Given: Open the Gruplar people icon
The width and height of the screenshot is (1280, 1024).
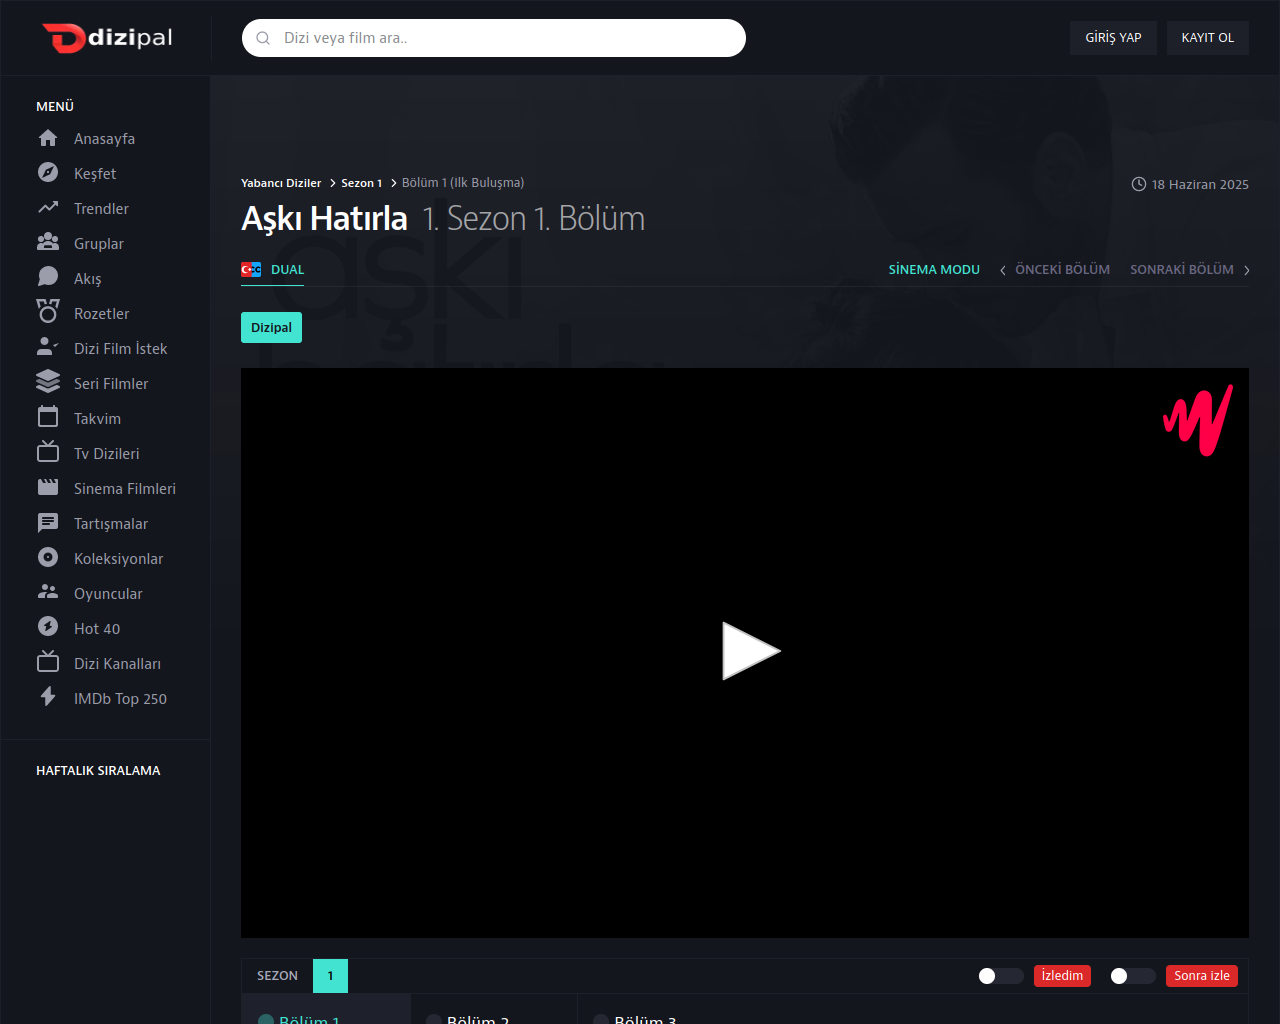Looking at the screenshot, I should 48,243.
